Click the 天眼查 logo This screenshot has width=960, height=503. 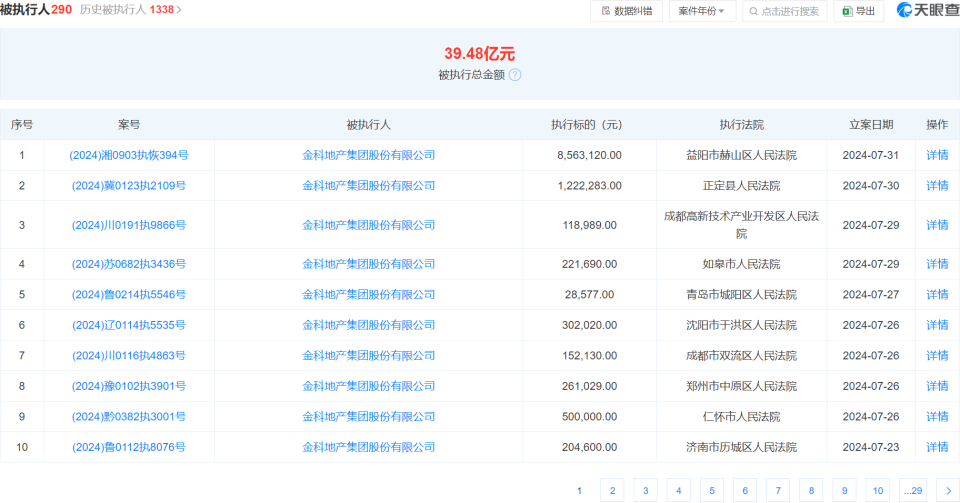pyautogui.click(x=928, y=10)
